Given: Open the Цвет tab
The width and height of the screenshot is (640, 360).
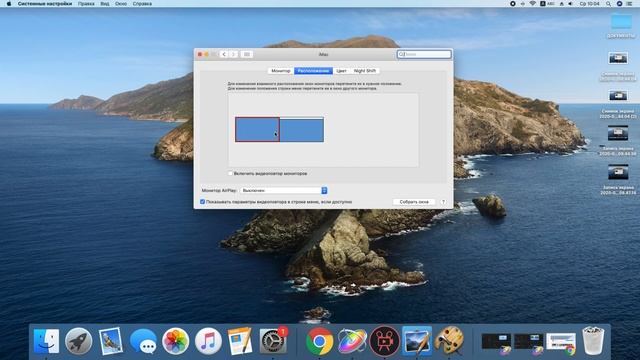Looking at the screenshot, I should coord(341,71).
